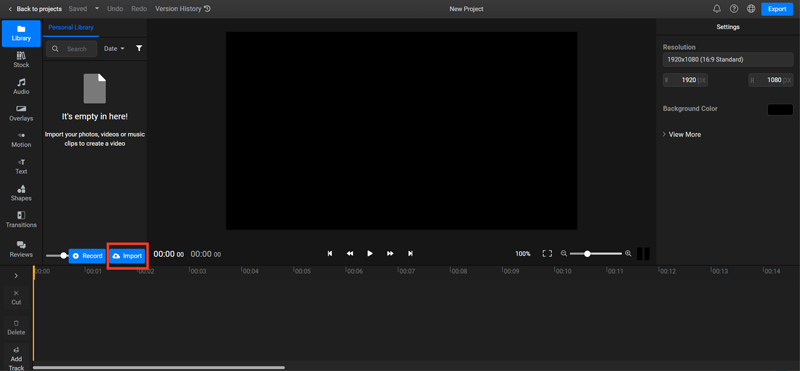Click Add Track in the timeline
This screenshot has width=800, height=371.
click(16, 358)
